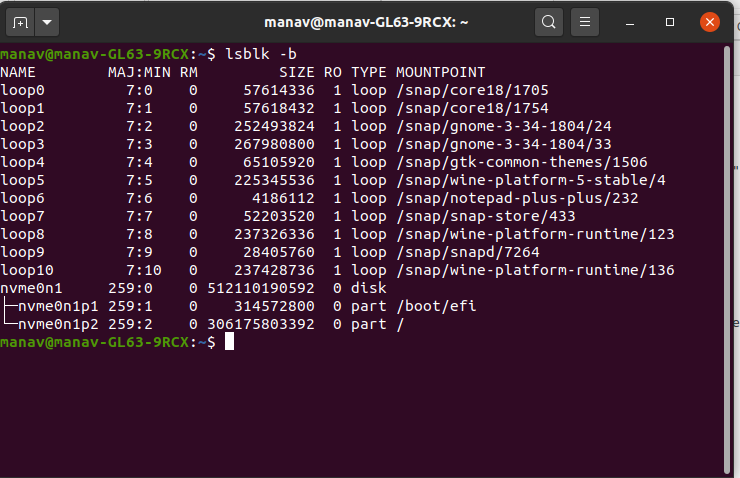Viewport: 740px width, 478px height.
Task: Click the mountpoint /snap/core18/1705
Action: pos(472,90)
